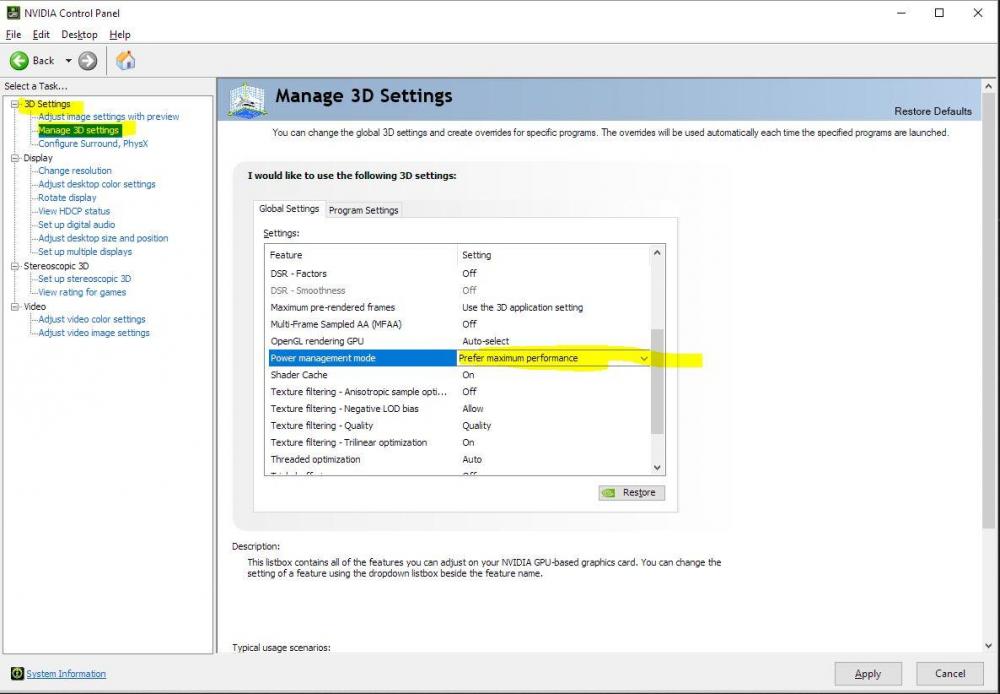Select the DSR - Factors row
Screen dimensions: 1000x694
[x=458, y=274]
